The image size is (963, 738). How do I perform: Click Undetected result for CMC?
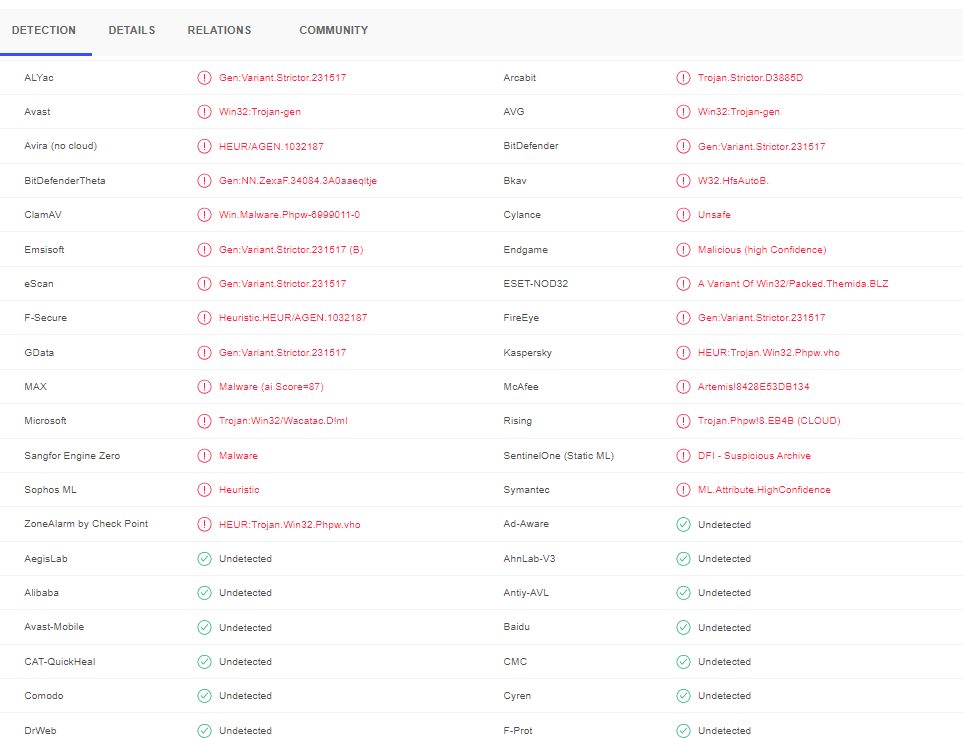click(724, 662)
